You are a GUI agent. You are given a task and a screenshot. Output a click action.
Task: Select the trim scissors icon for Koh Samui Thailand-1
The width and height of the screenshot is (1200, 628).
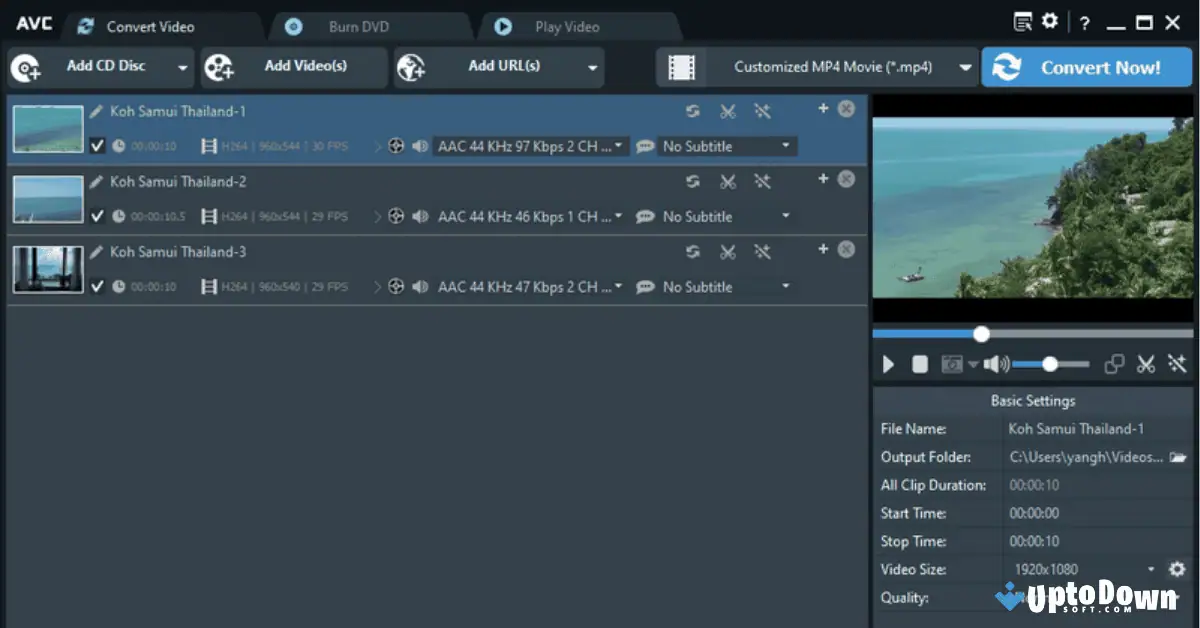pyautogui.click(x=728, y=111)
